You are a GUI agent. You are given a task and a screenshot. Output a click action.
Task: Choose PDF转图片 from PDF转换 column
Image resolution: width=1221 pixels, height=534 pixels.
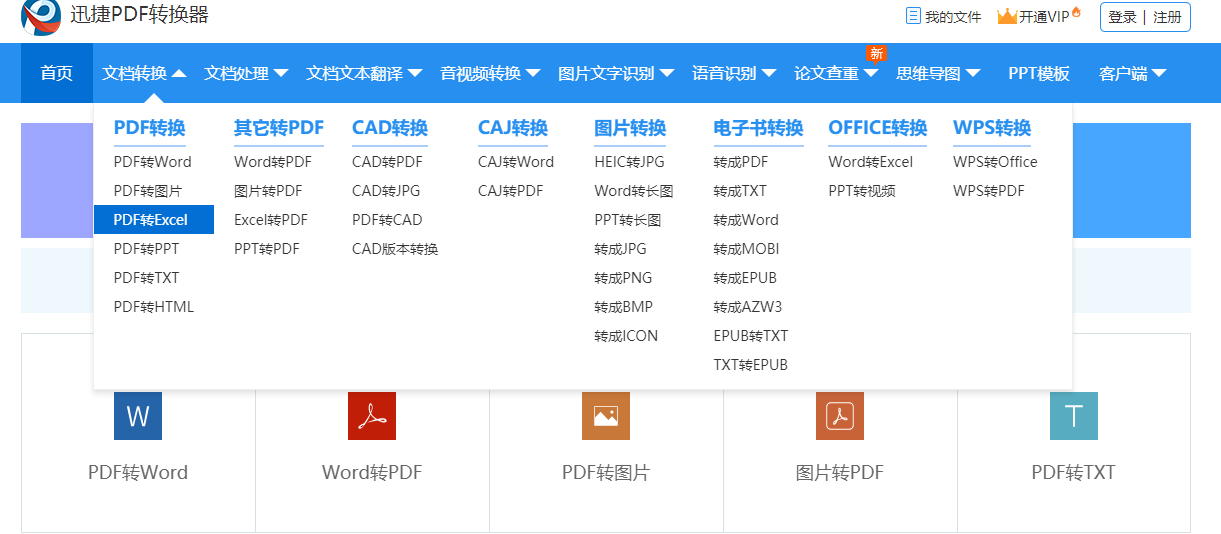pyautogui.click(x=147, y=191)
